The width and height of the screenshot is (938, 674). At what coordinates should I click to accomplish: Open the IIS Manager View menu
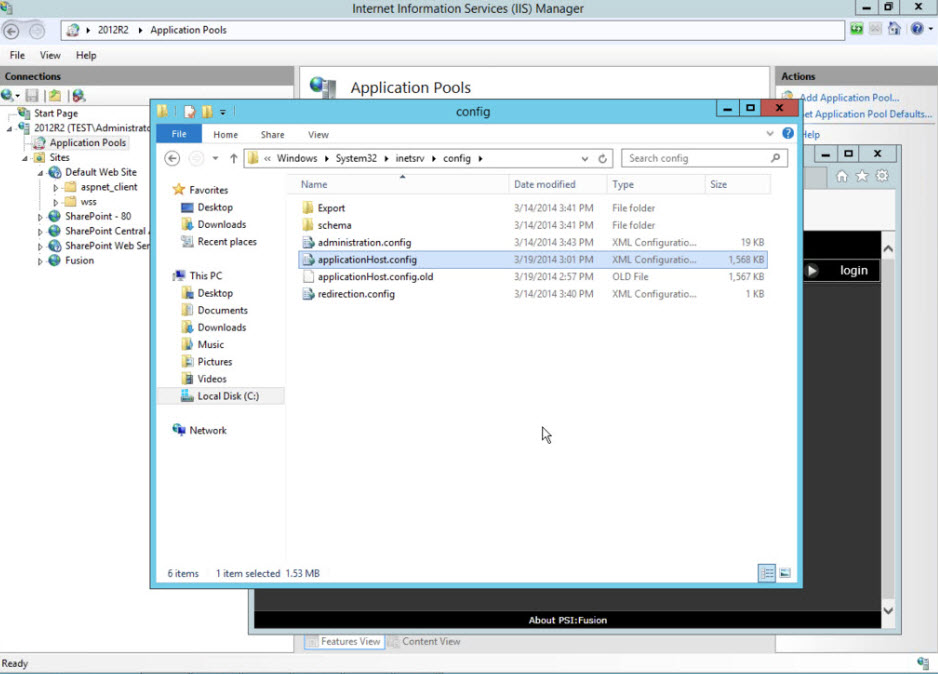[50, 55]
